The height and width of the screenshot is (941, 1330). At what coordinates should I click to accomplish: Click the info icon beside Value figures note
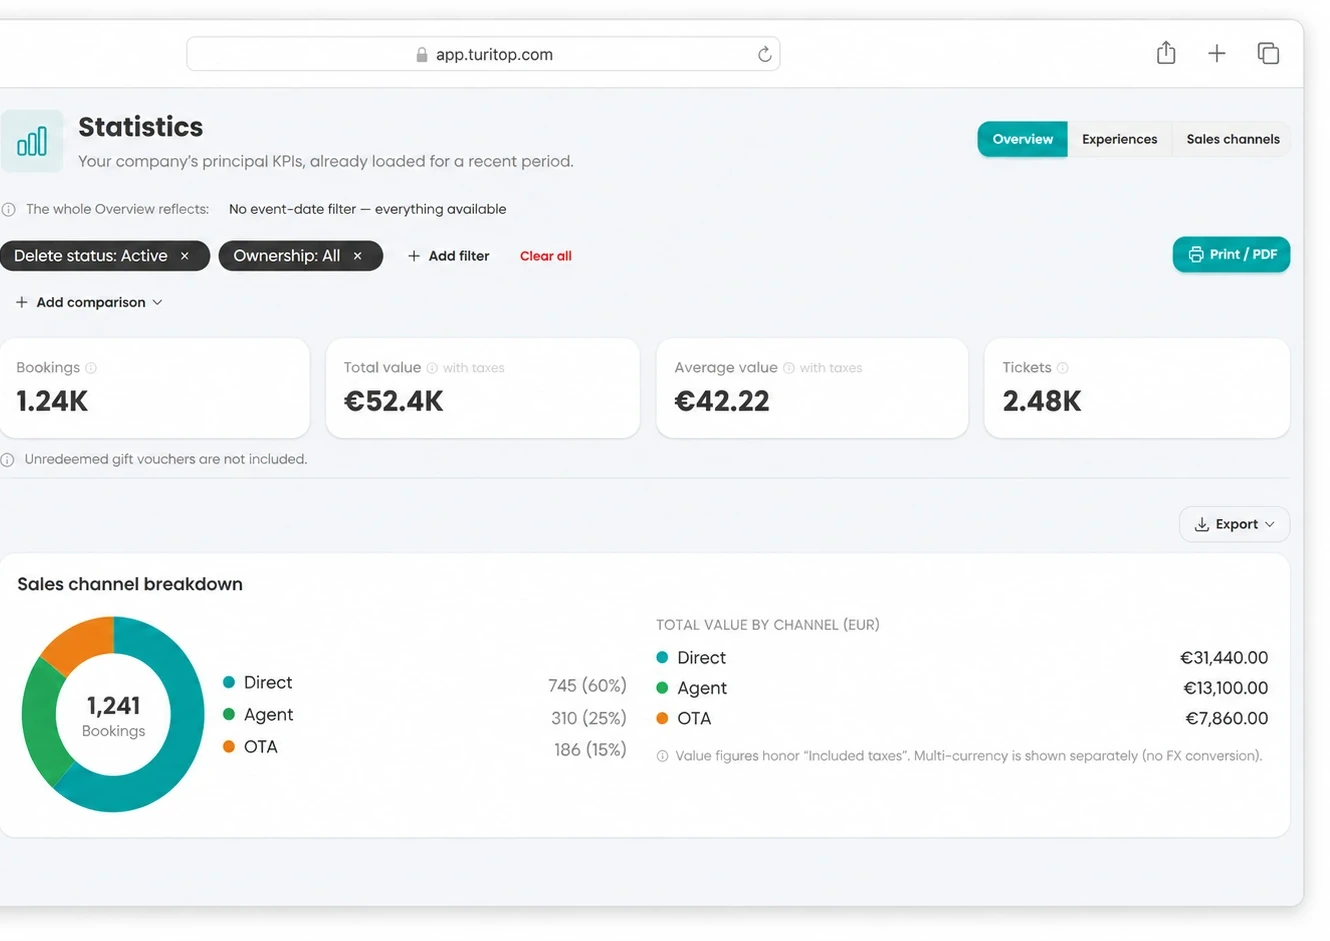tap(662, 757)
